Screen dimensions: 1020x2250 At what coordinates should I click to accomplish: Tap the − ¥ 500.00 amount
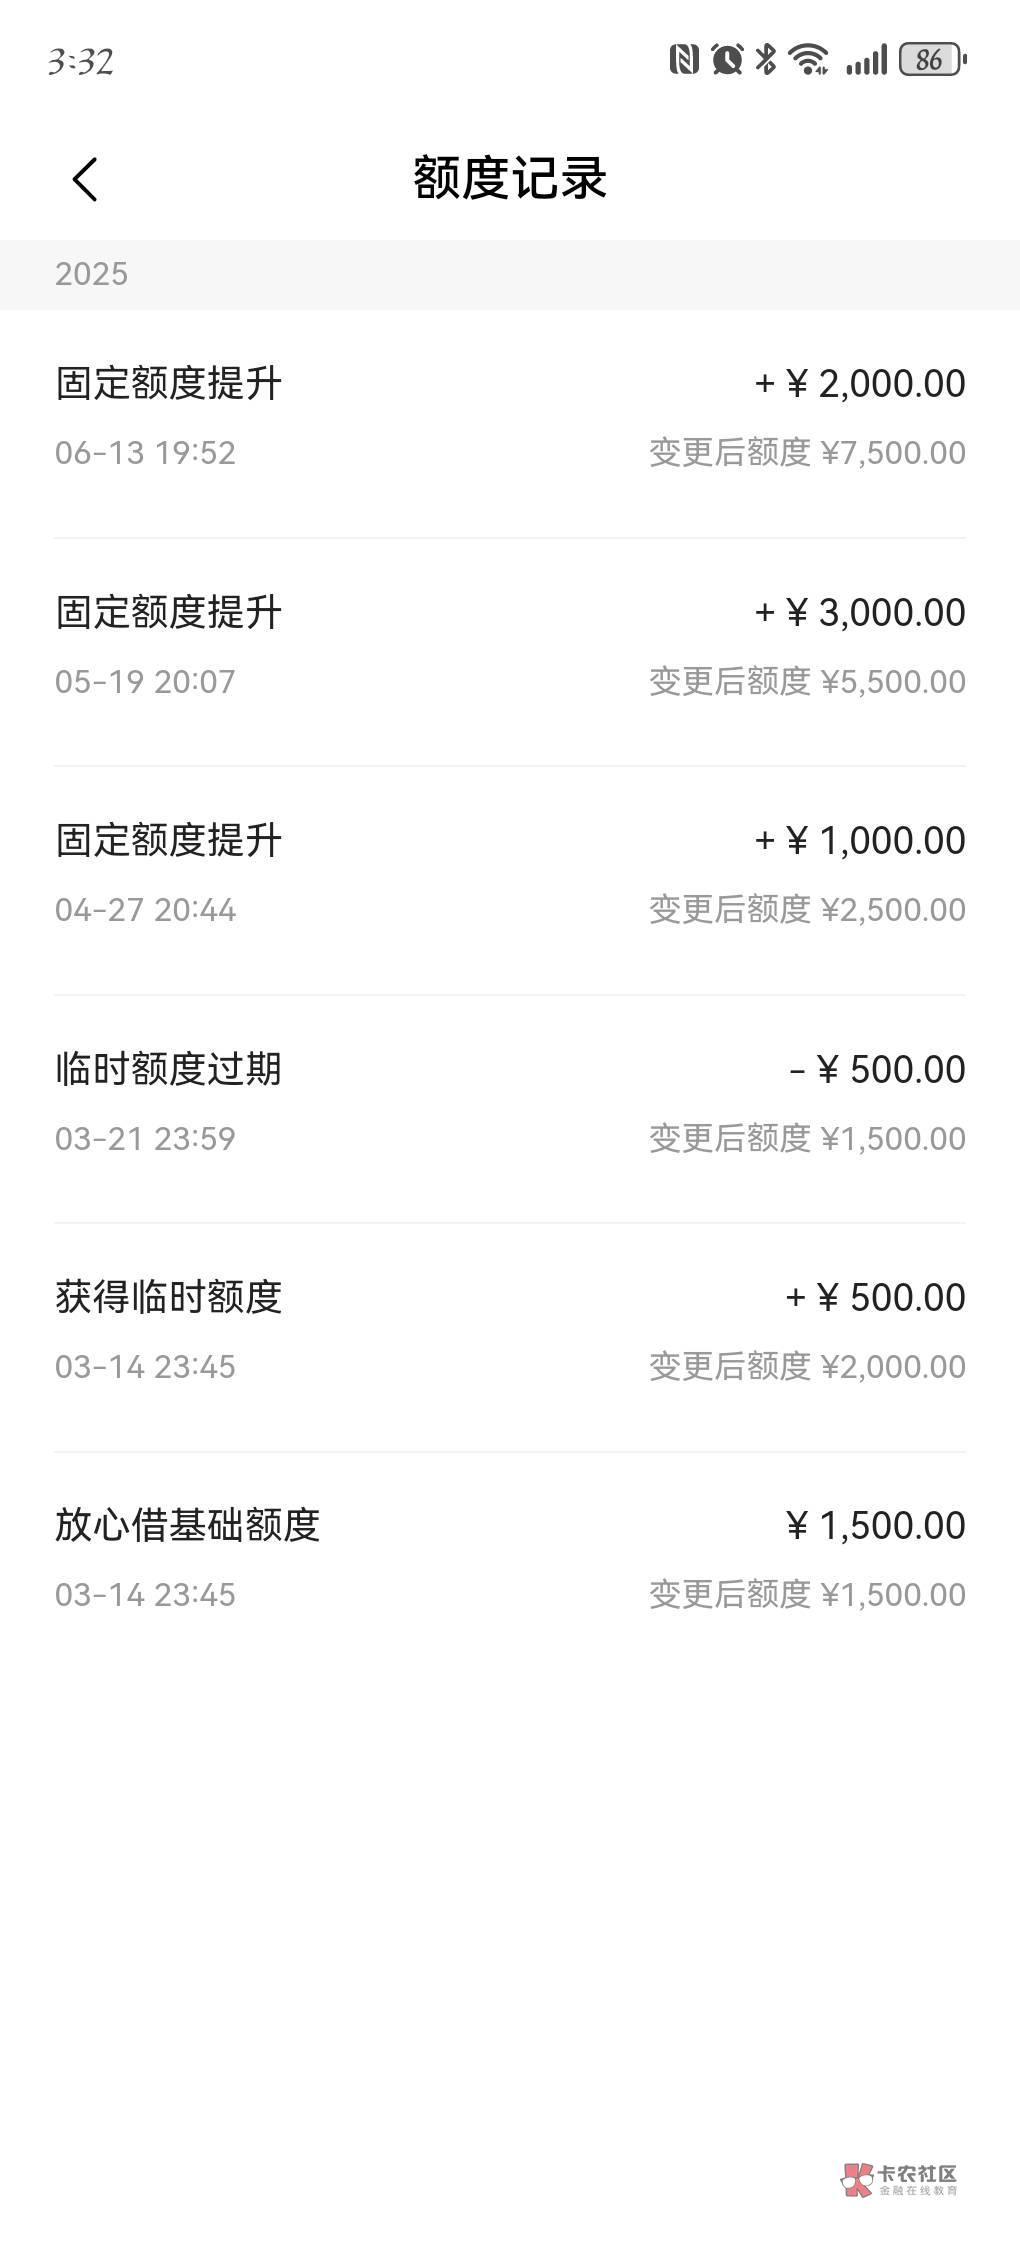[x=877, y=1070]
